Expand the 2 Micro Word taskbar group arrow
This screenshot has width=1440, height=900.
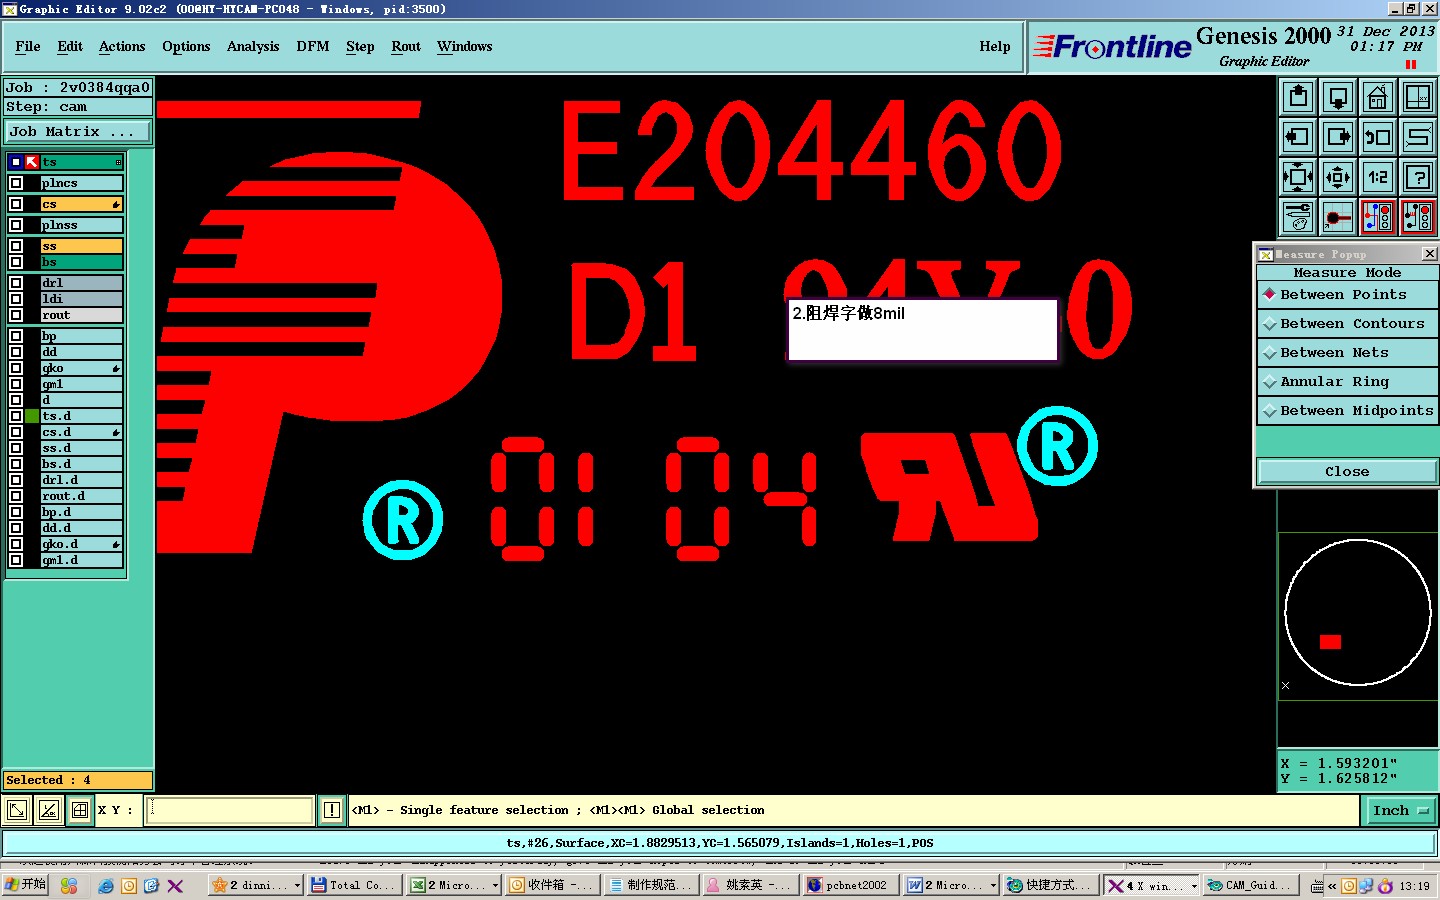(x=993, y=886)
